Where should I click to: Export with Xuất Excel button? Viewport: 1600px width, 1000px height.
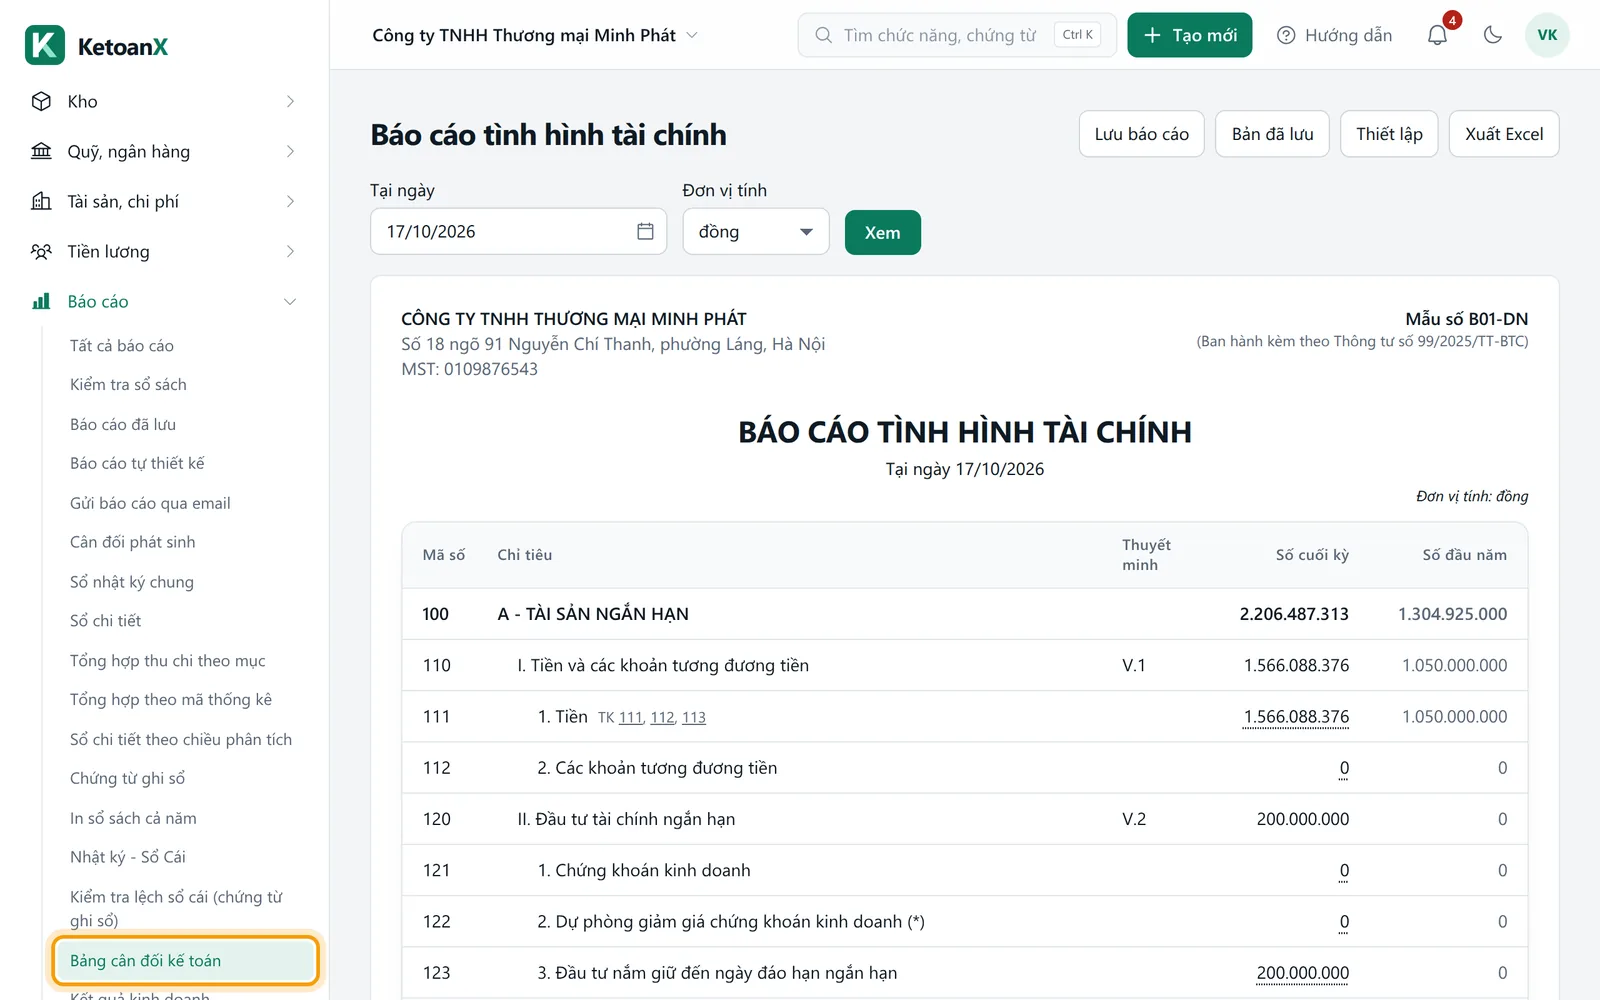pyautogui.click(x=1504, y=134)
